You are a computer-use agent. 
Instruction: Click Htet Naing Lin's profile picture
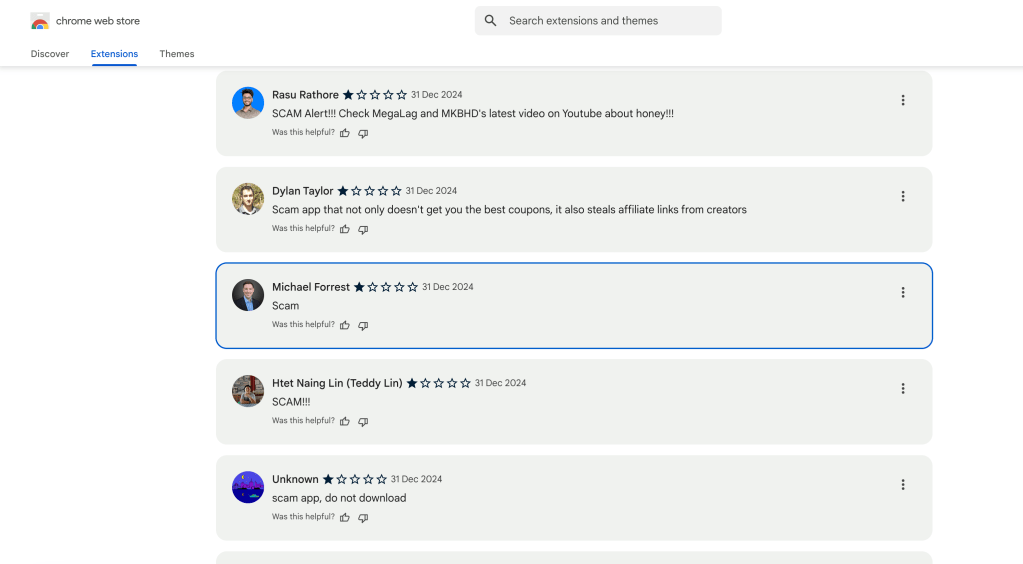point(248,390)
